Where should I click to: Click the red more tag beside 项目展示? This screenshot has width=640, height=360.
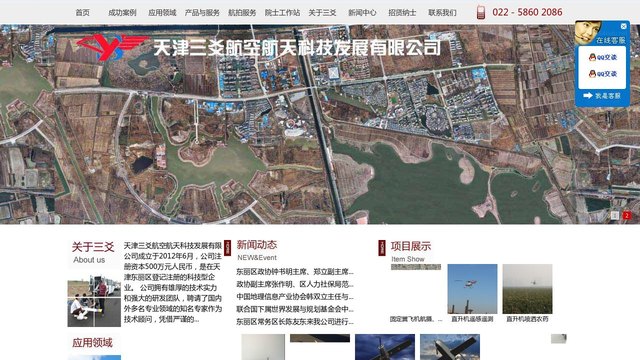tap(382, 248)
